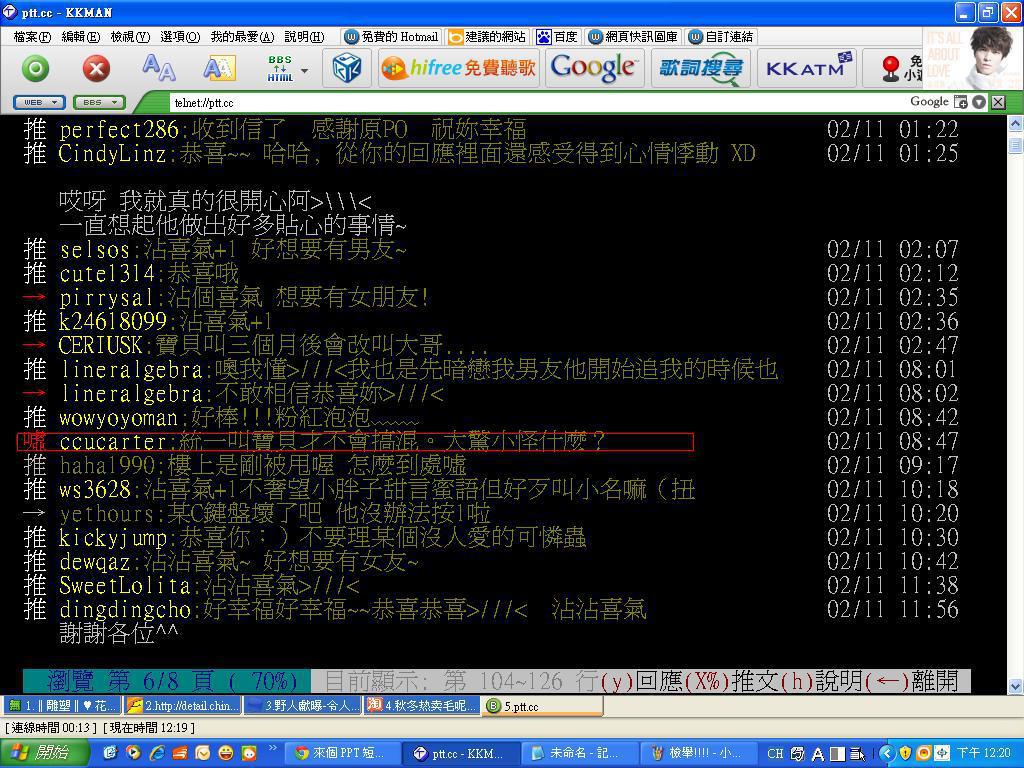Screen dimensions: 1024x768
Task: Open the WEB mode dropdown
Action: coord(39,103)
